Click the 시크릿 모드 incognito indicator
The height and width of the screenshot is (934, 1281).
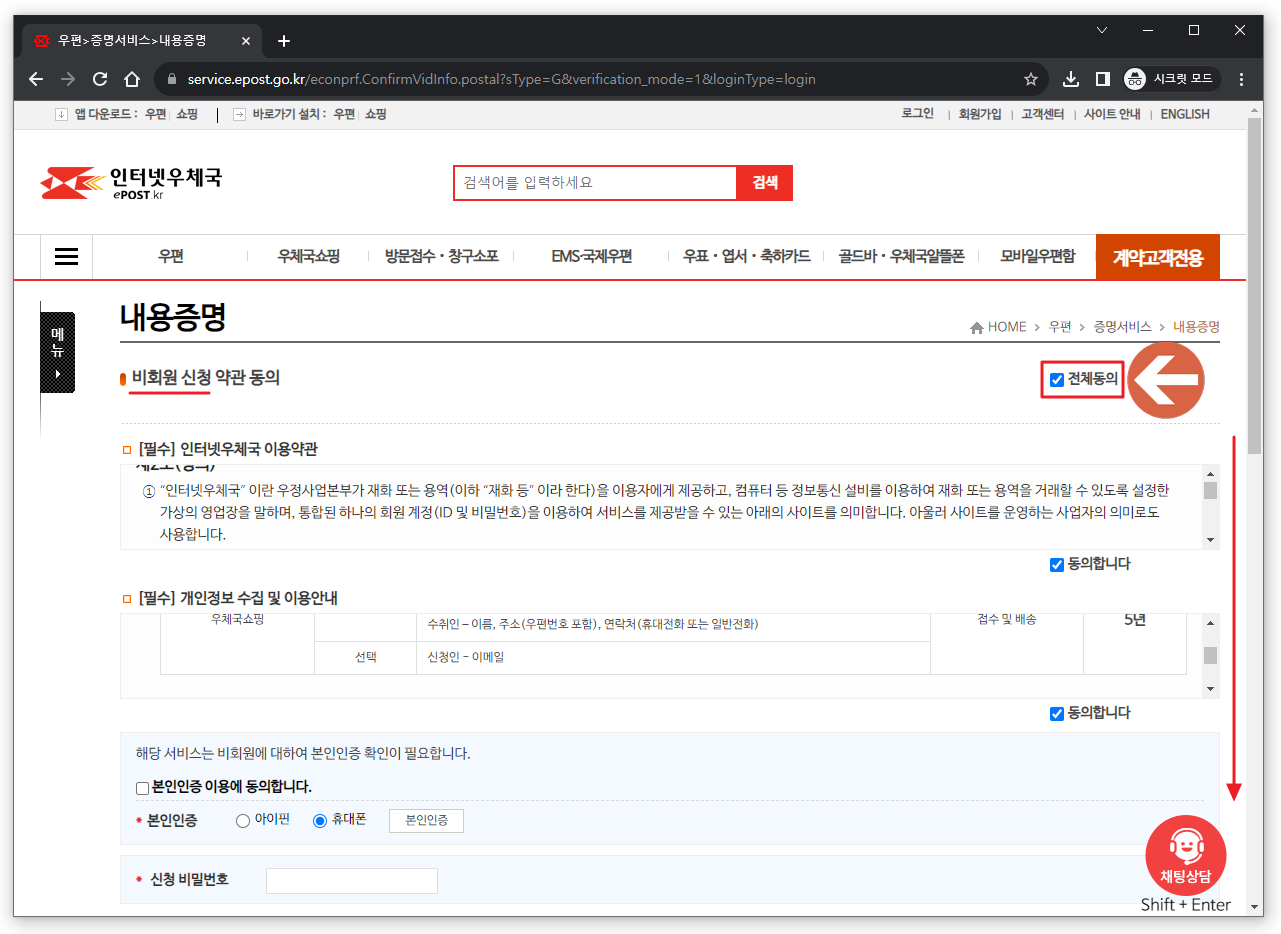coord(1170,79)
